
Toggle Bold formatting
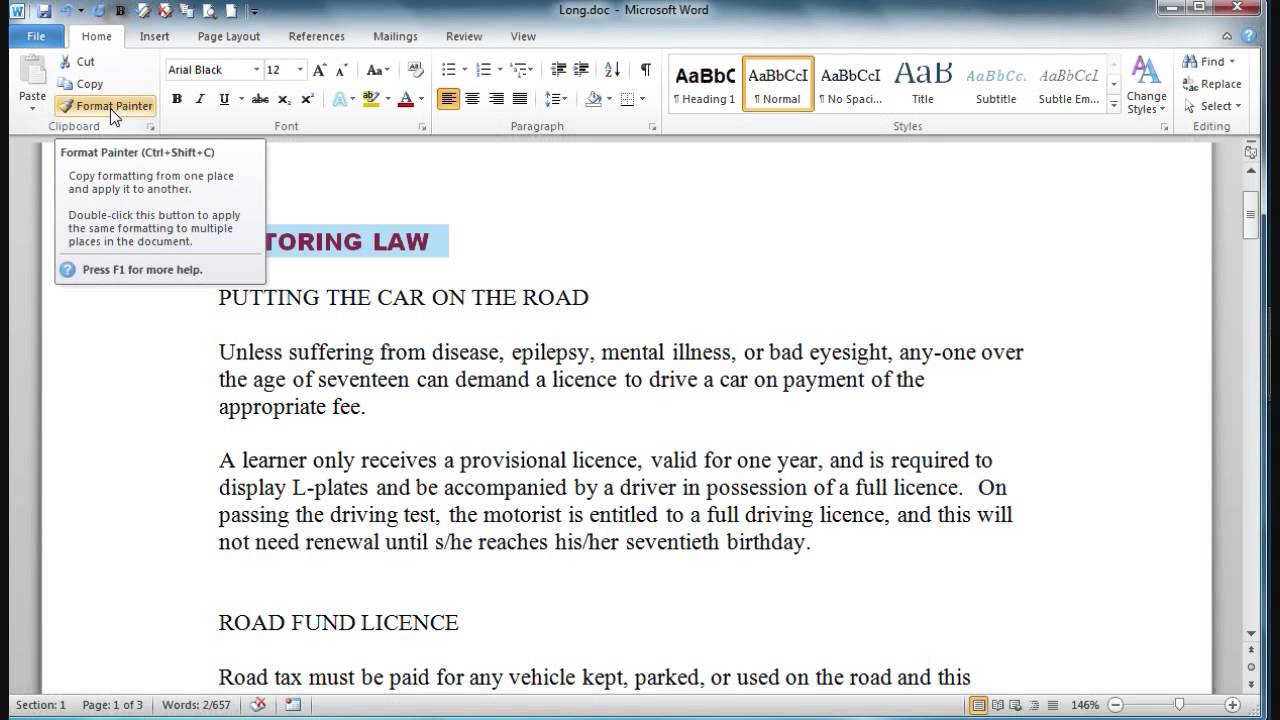click(177, 99)
